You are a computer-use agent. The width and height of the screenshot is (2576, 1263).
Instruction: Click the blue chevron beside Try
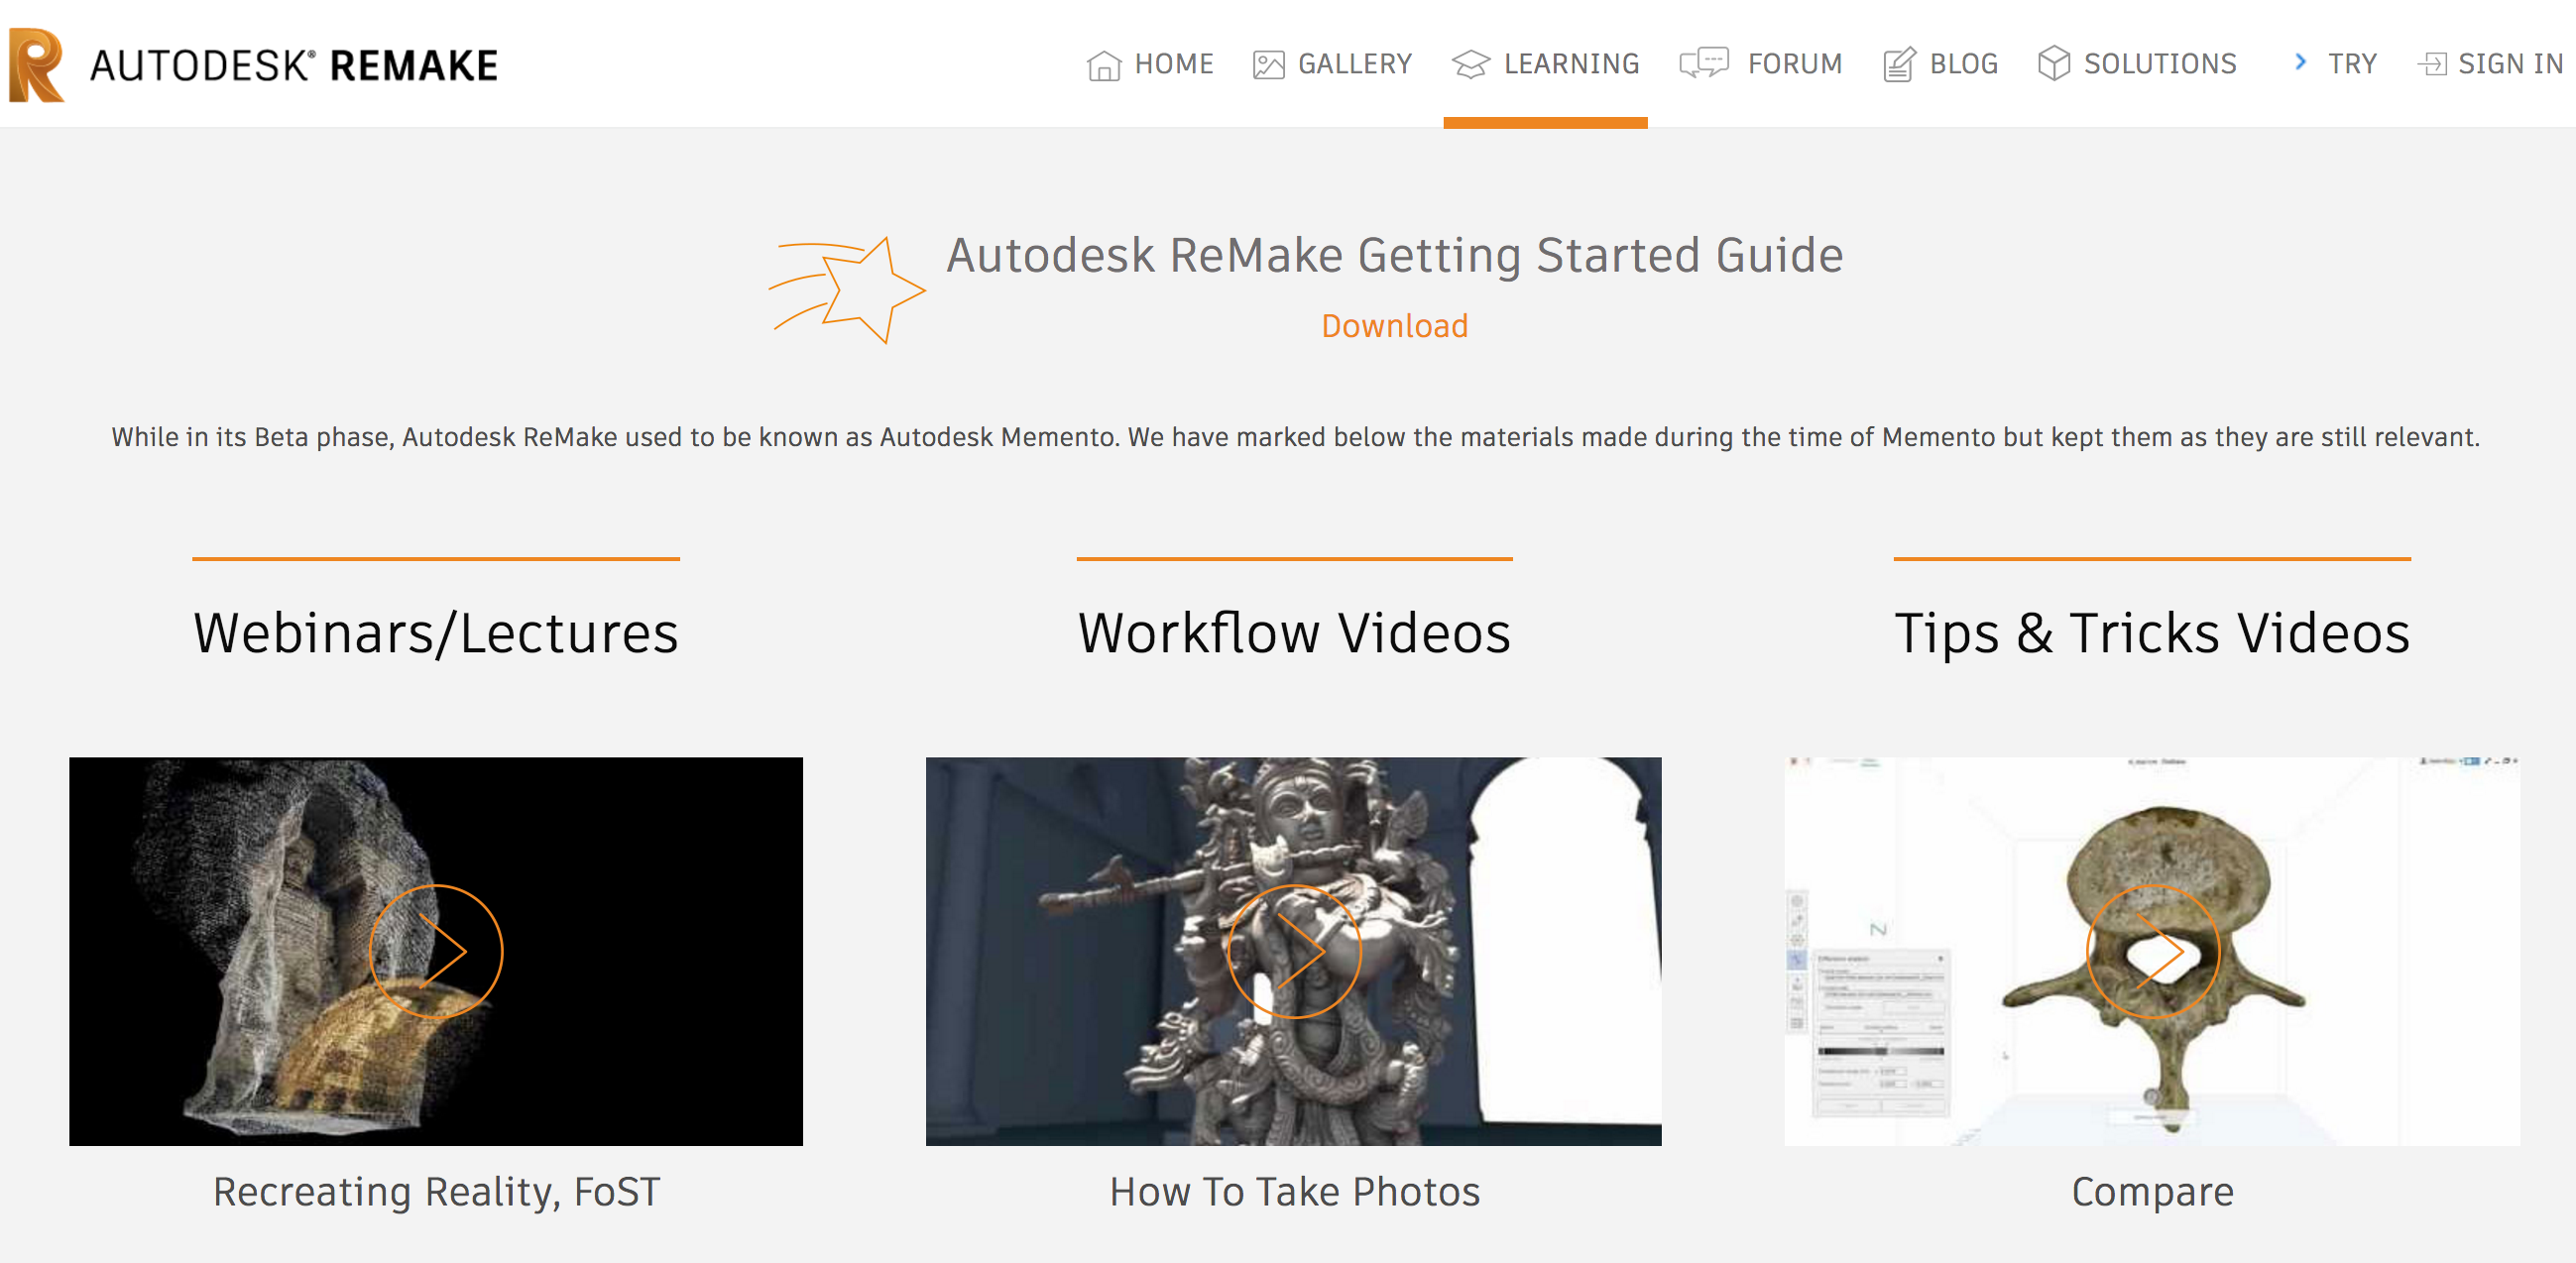2300,62
